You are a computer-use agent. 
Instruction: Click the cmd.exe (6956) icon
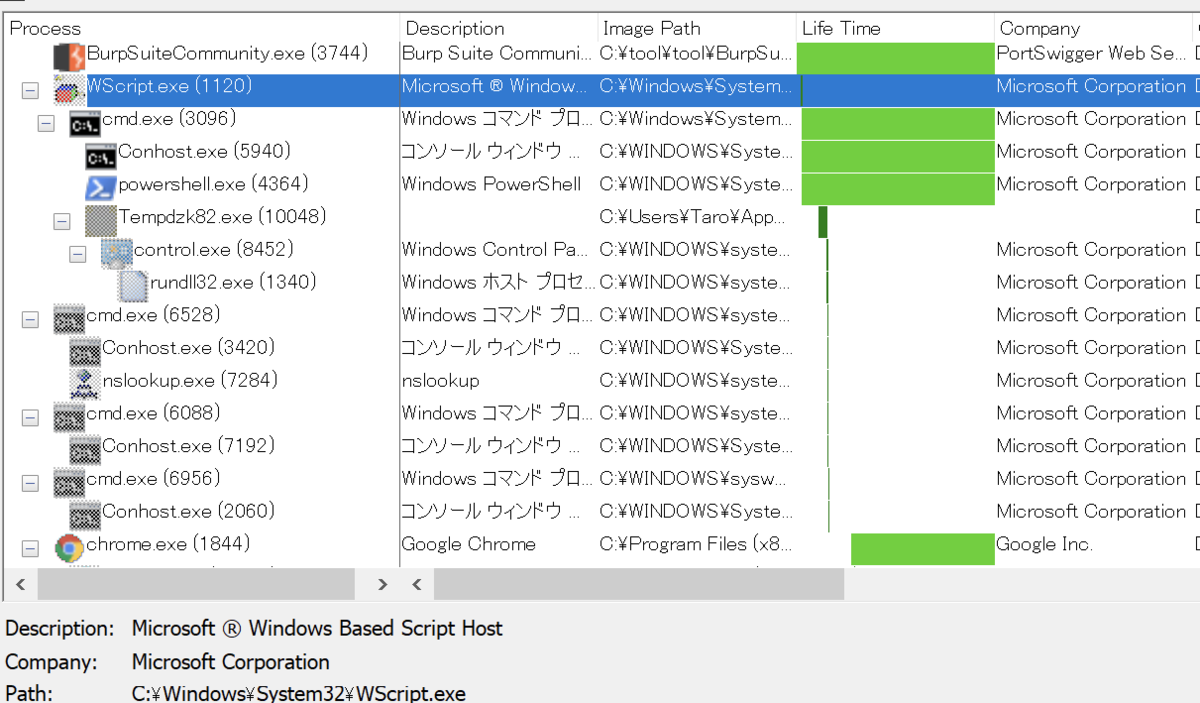[68, 482]
